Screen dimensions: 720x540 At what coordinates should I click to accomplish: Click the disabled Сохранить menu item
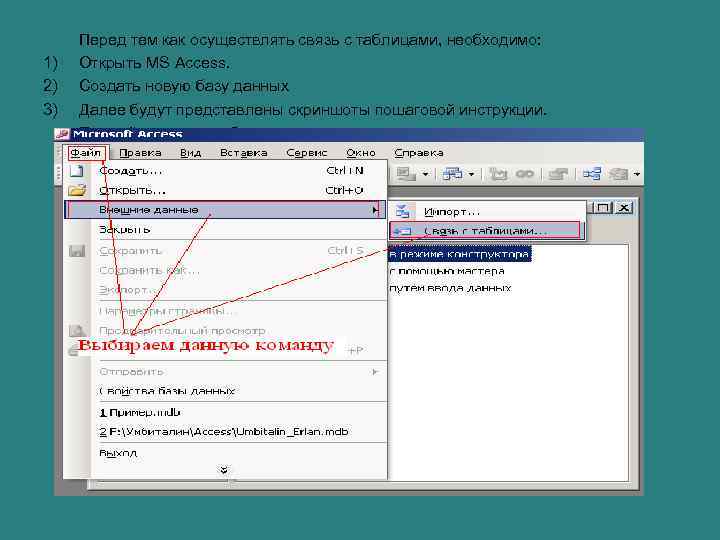225,251
